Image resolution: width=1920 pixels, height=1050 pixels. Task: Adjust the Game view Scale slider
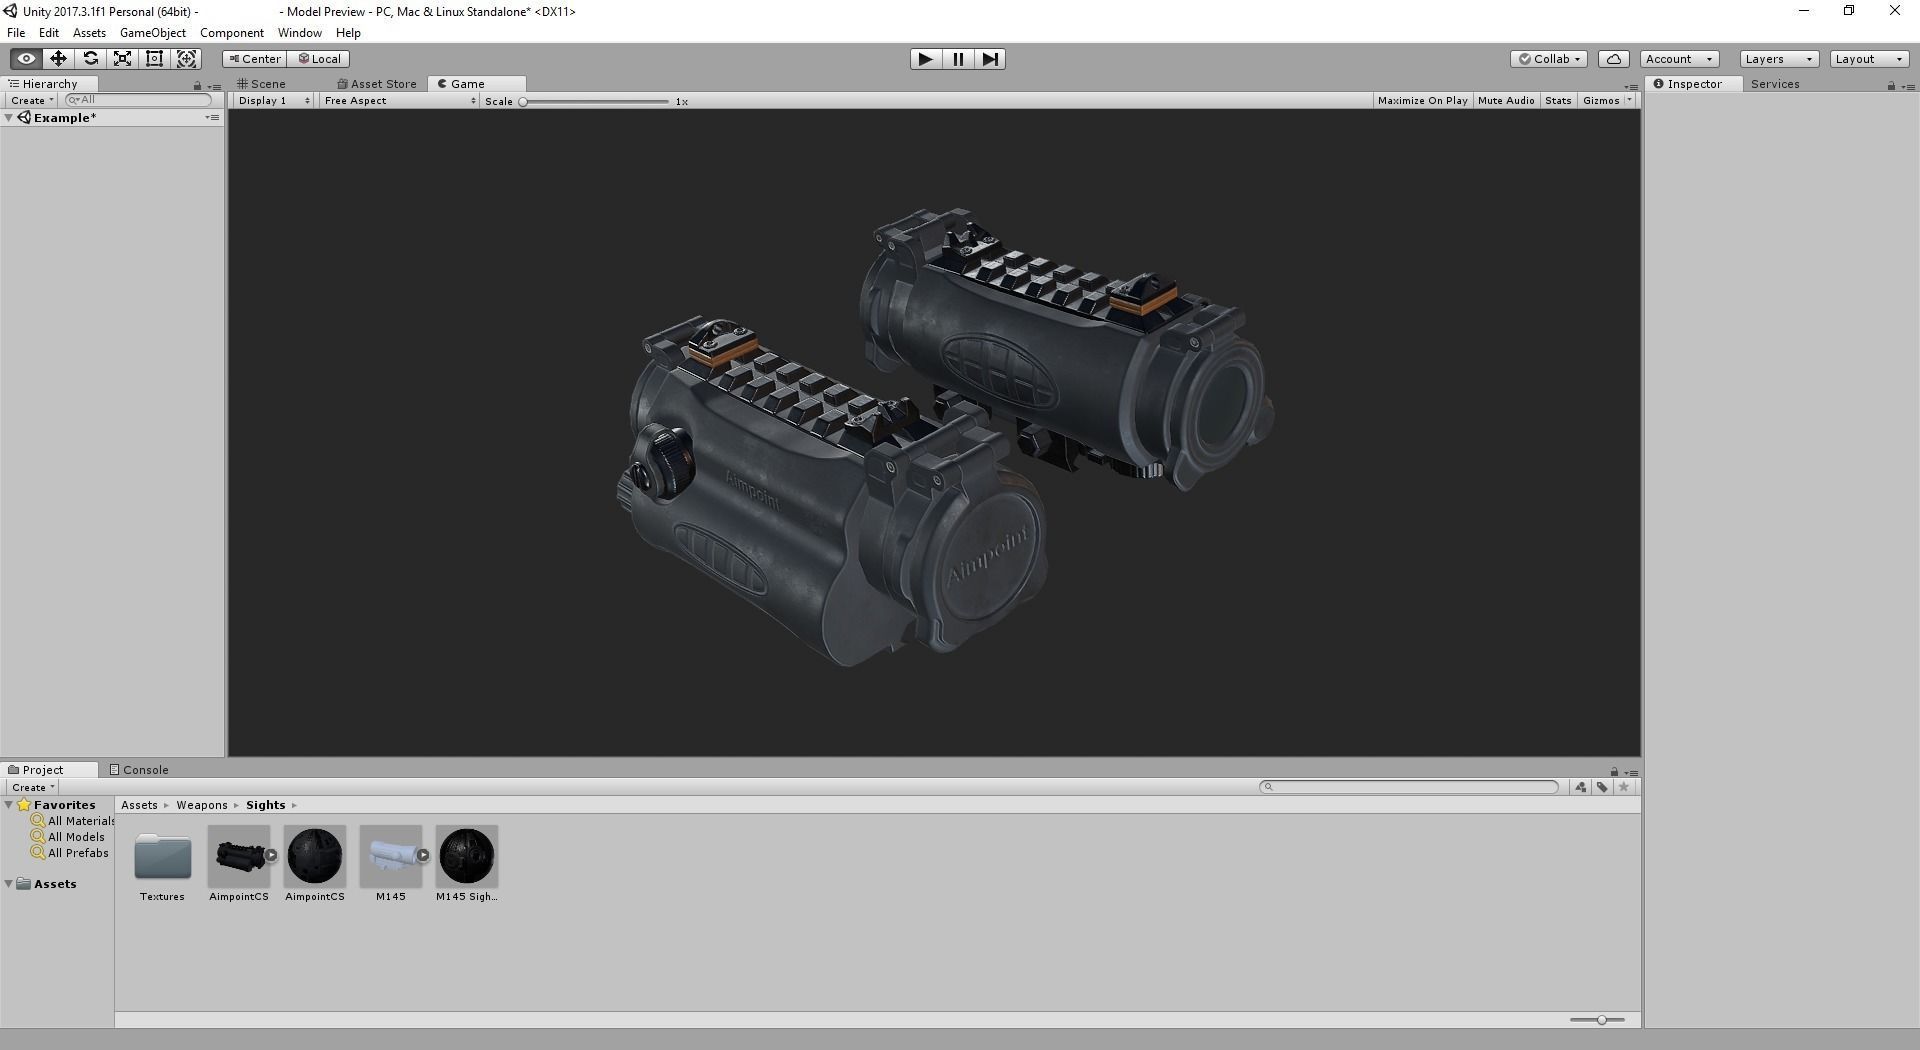pos(596,101)
